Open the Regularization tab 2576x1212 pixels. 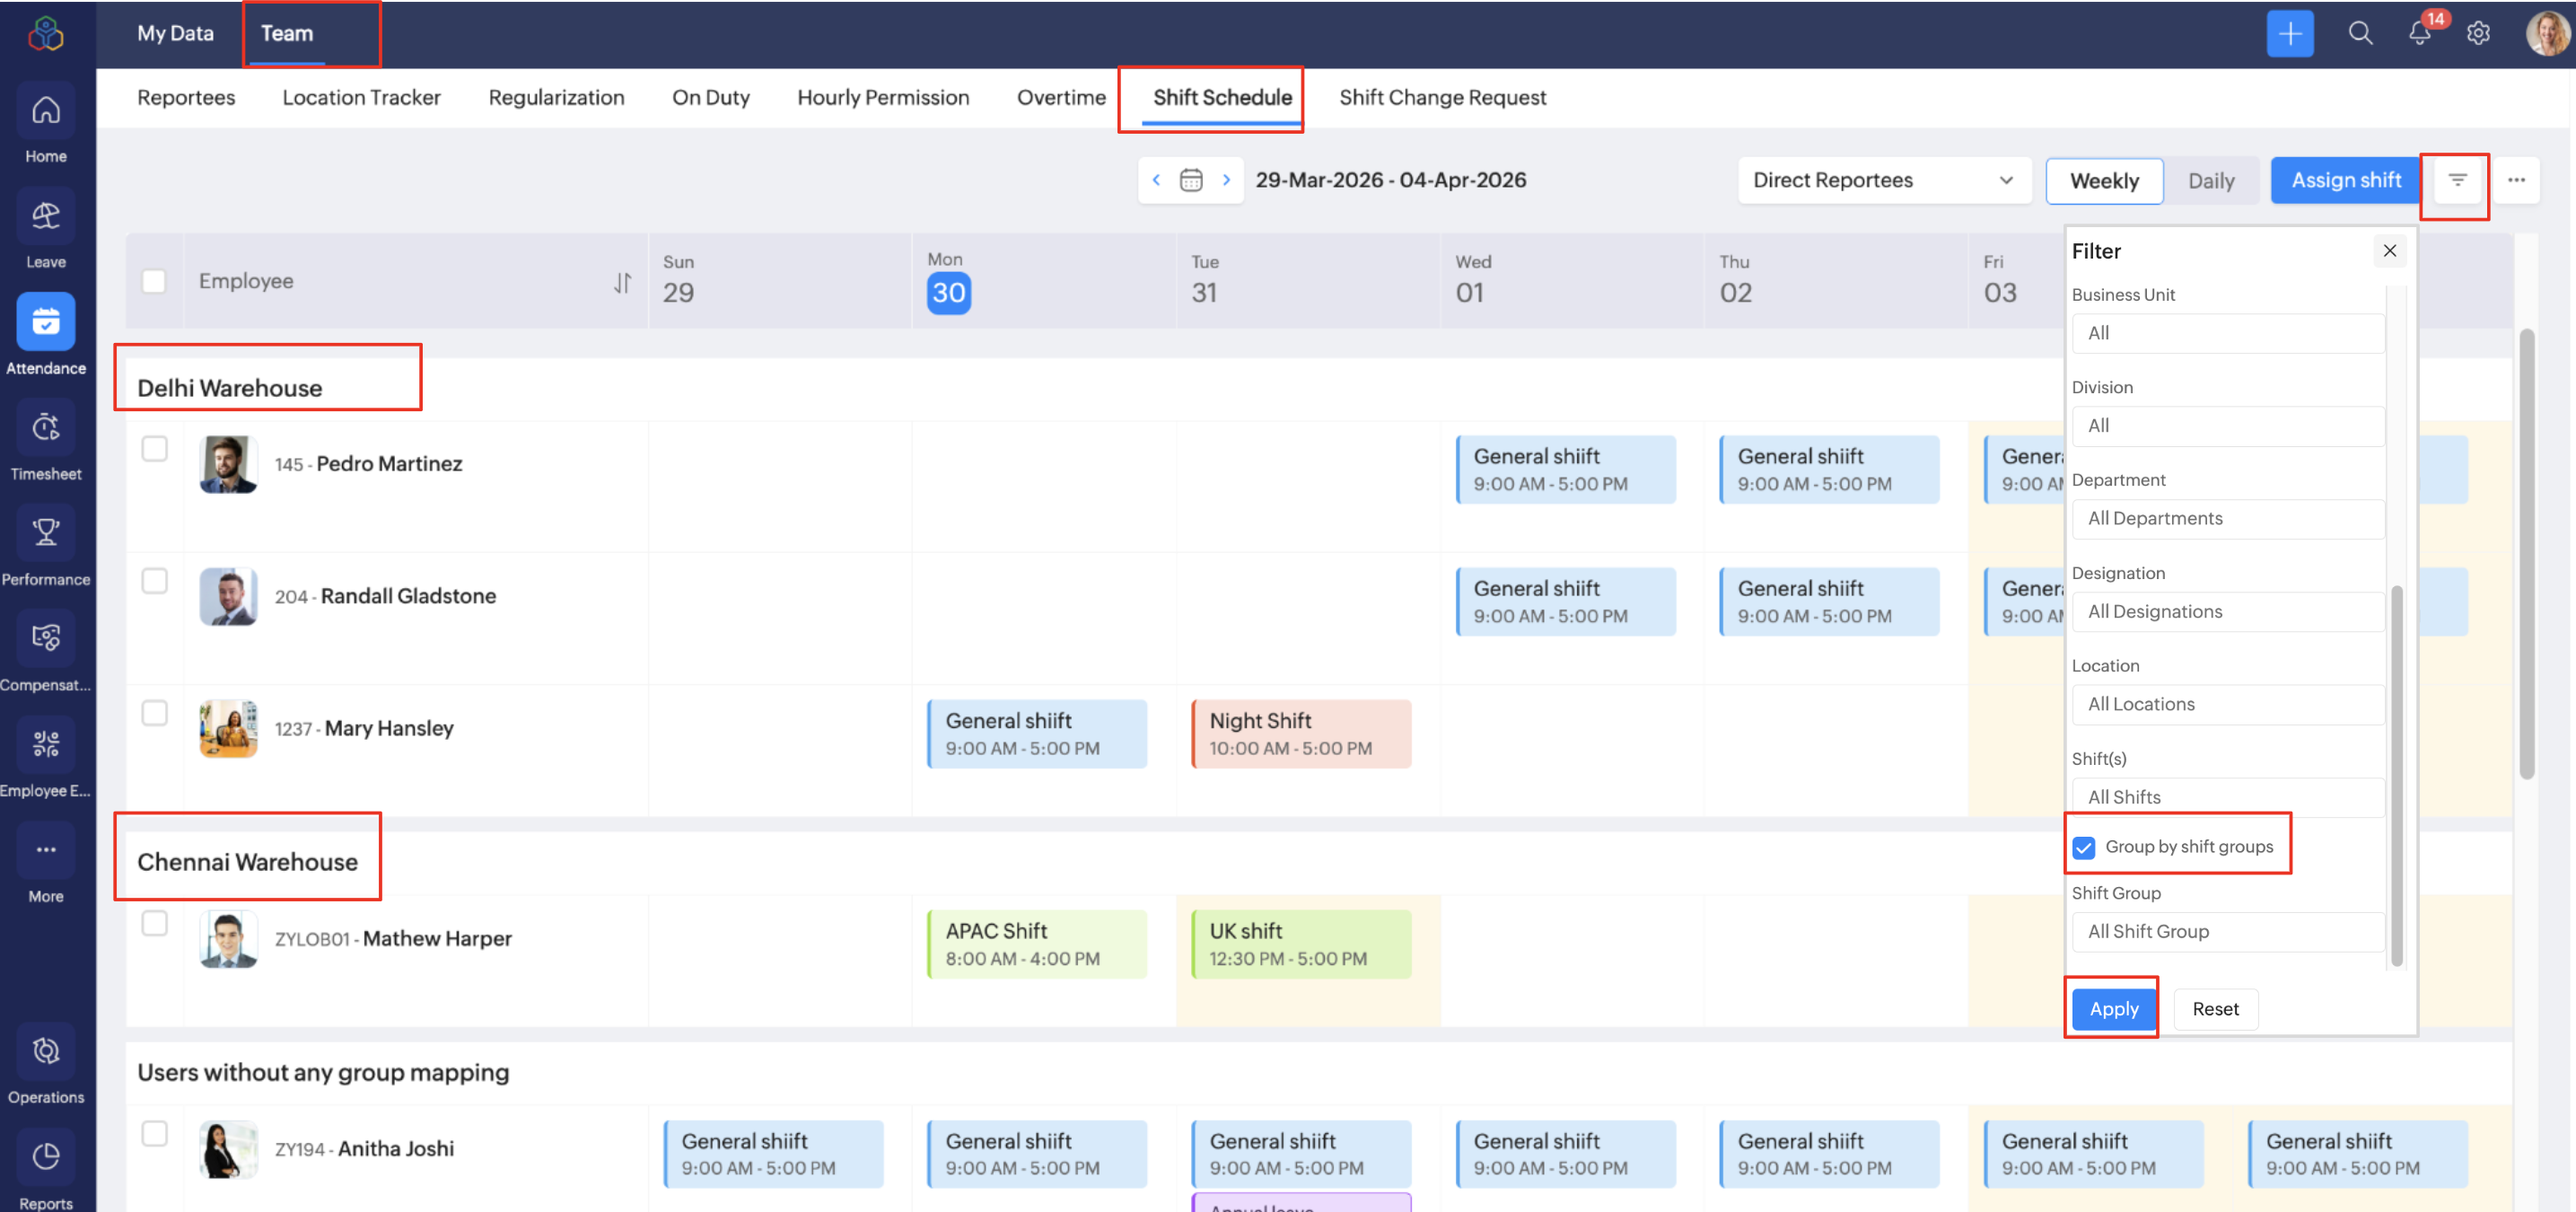556,97
